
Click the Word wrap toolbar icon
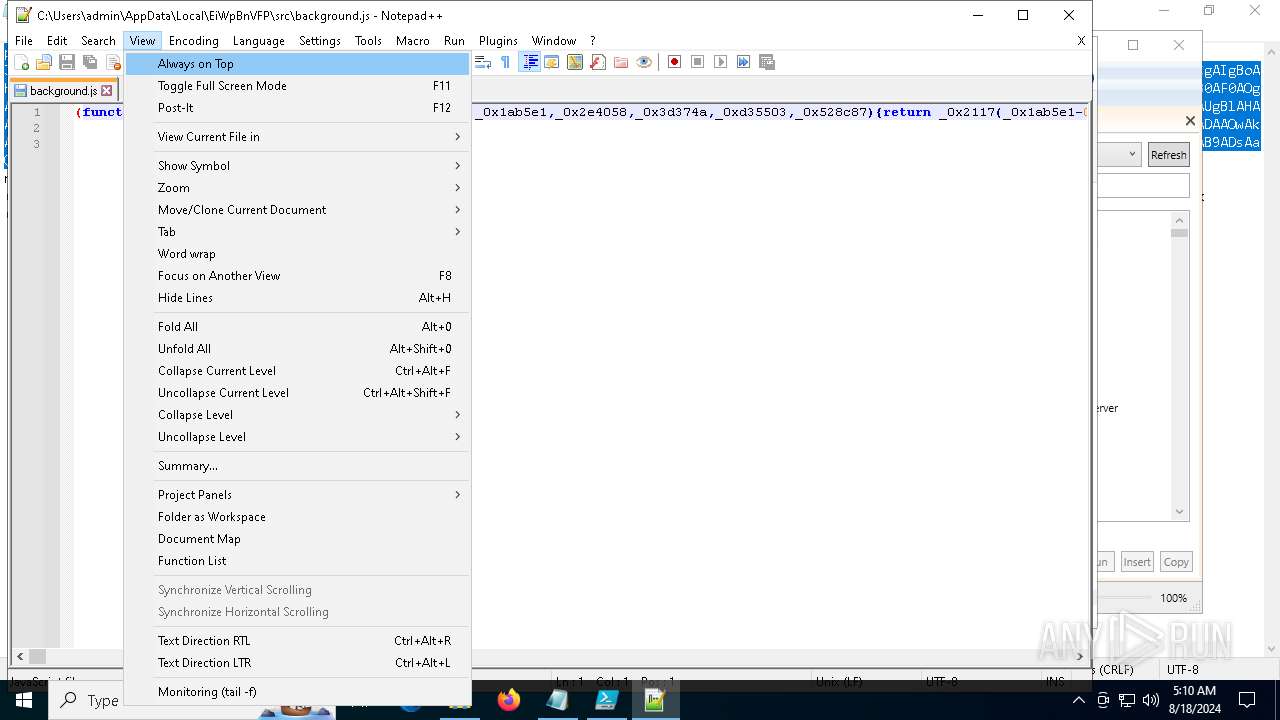click(x=483, y=62)
